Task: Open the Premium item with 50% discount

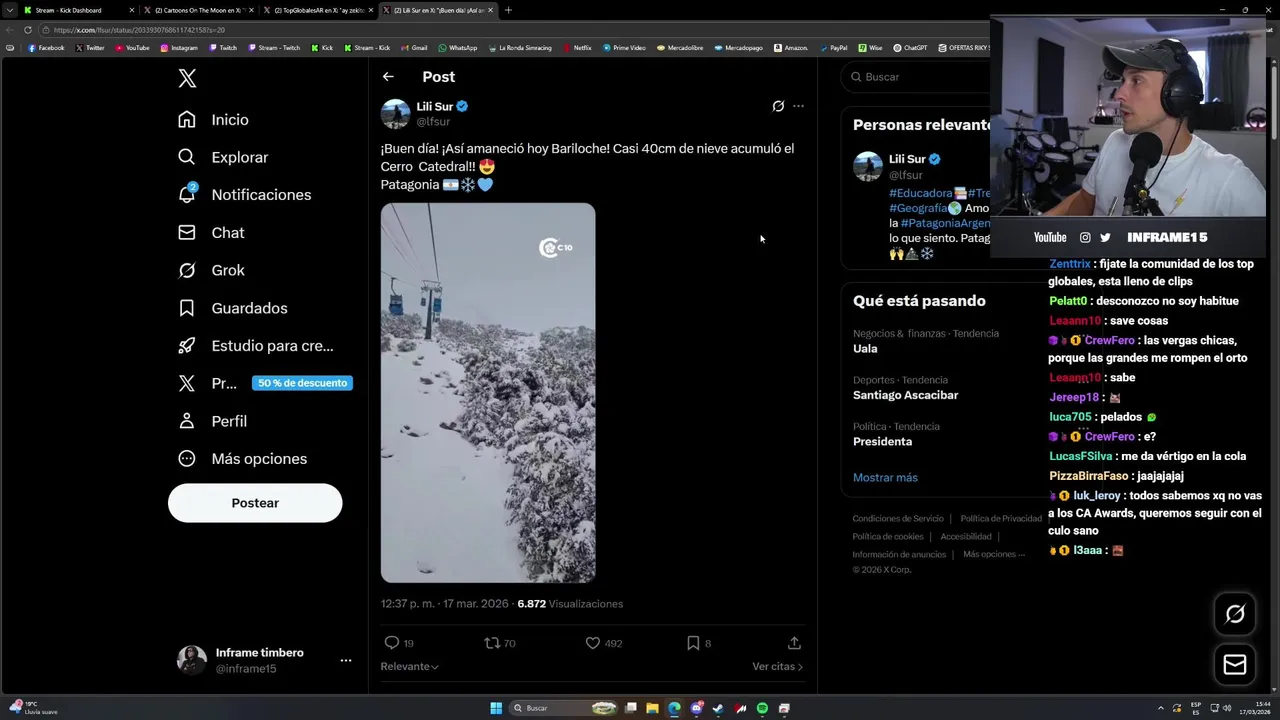Action: (264, 383)
